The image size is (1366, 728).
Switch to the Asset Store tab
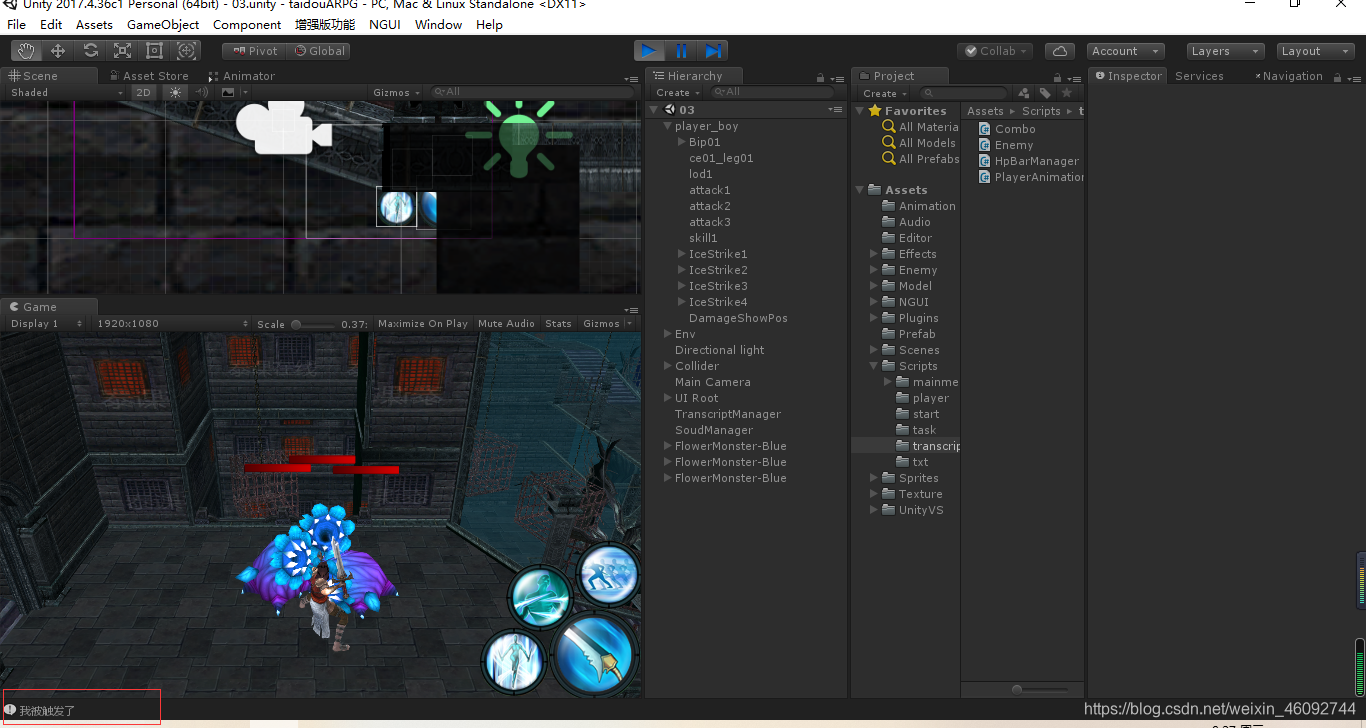(147, 76)
